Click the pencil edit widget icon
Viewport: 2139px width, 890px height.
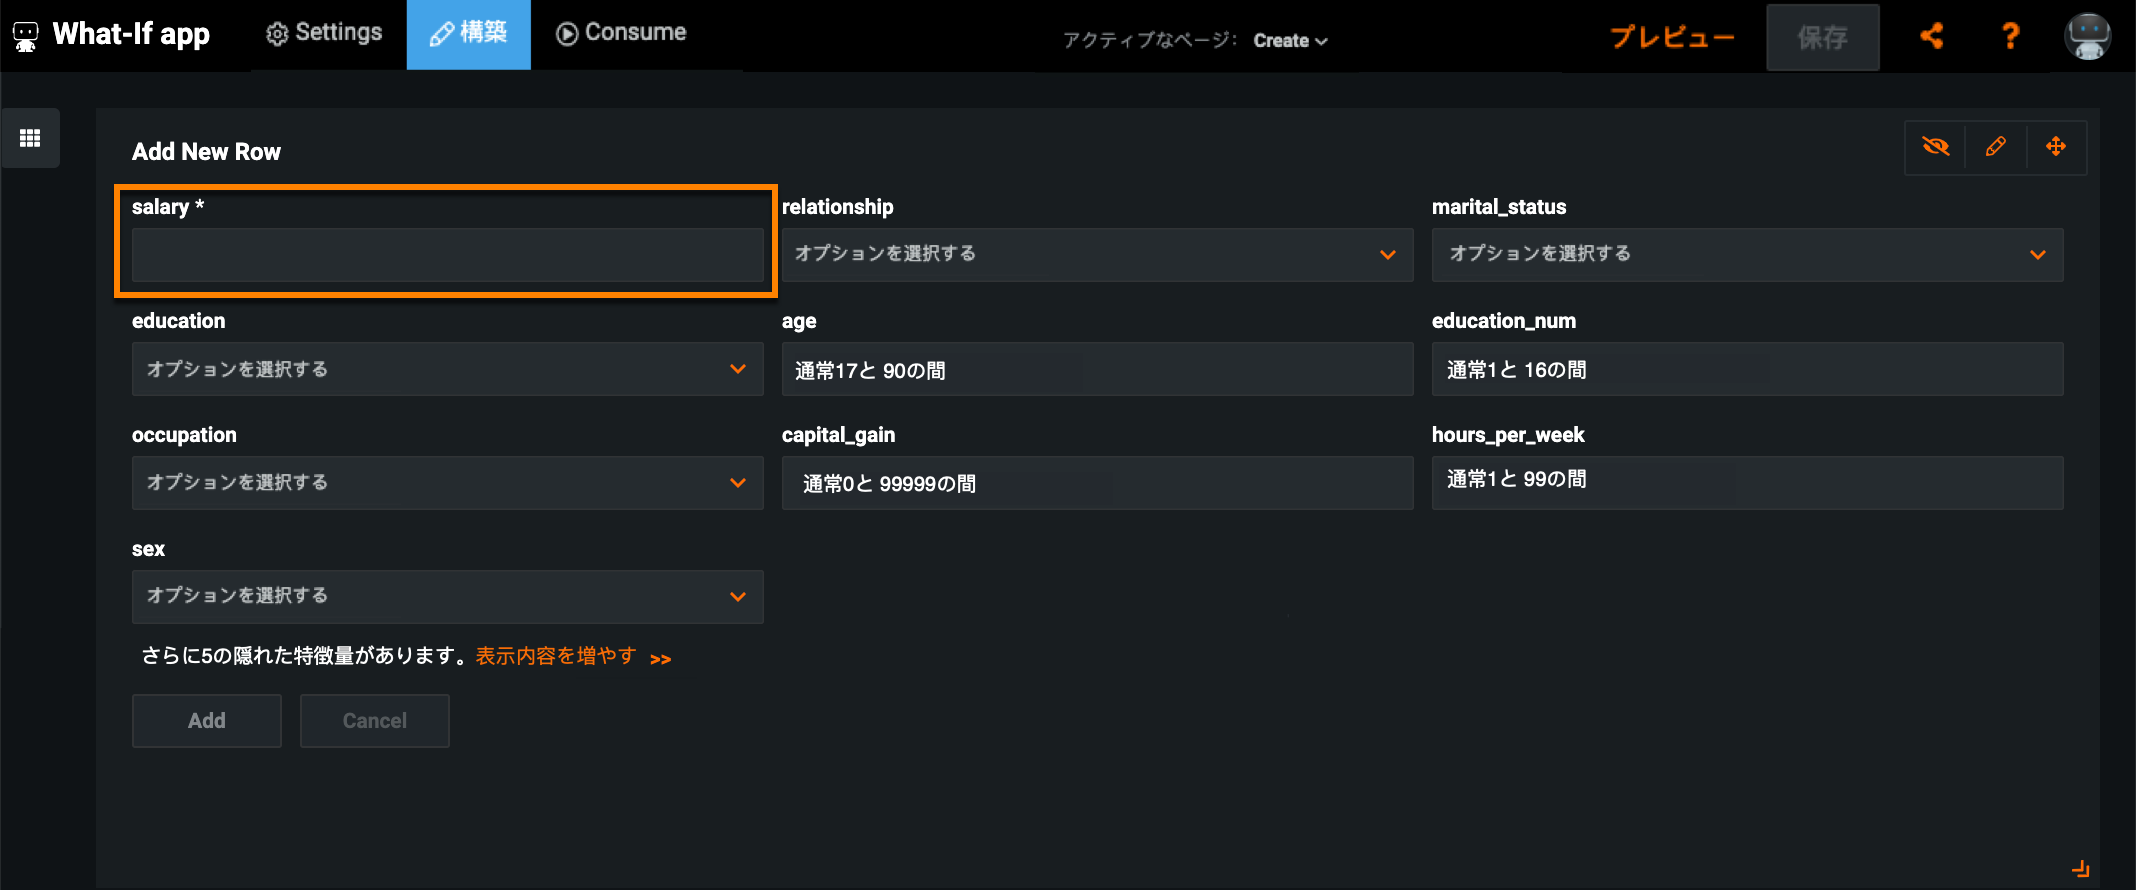point(1995,147)
